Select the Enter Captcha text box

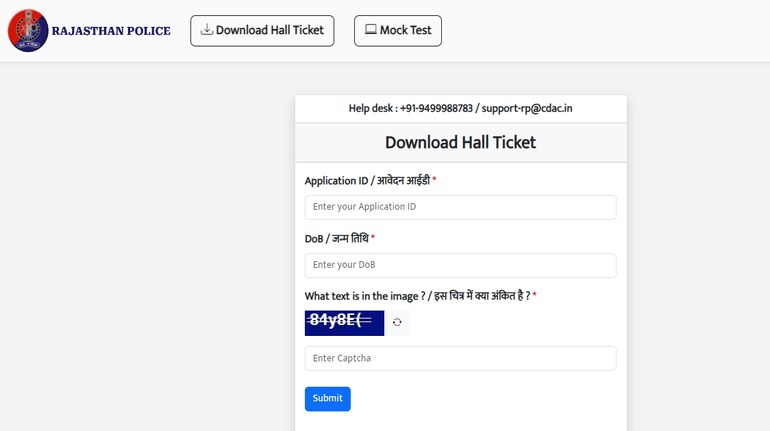tap(461, 358)
